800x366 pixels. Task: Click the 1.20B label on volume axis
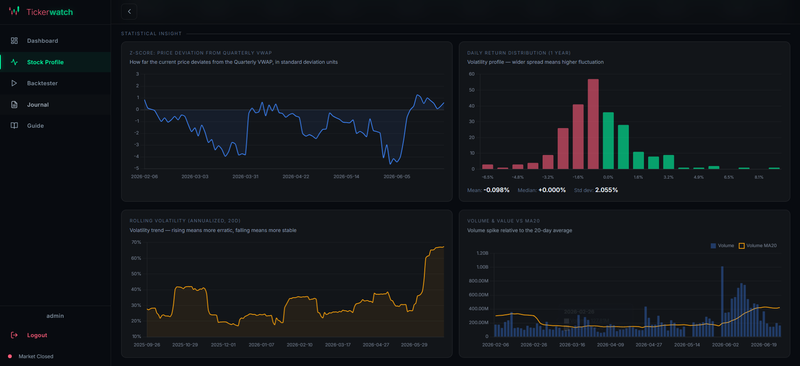pos(482,253)
